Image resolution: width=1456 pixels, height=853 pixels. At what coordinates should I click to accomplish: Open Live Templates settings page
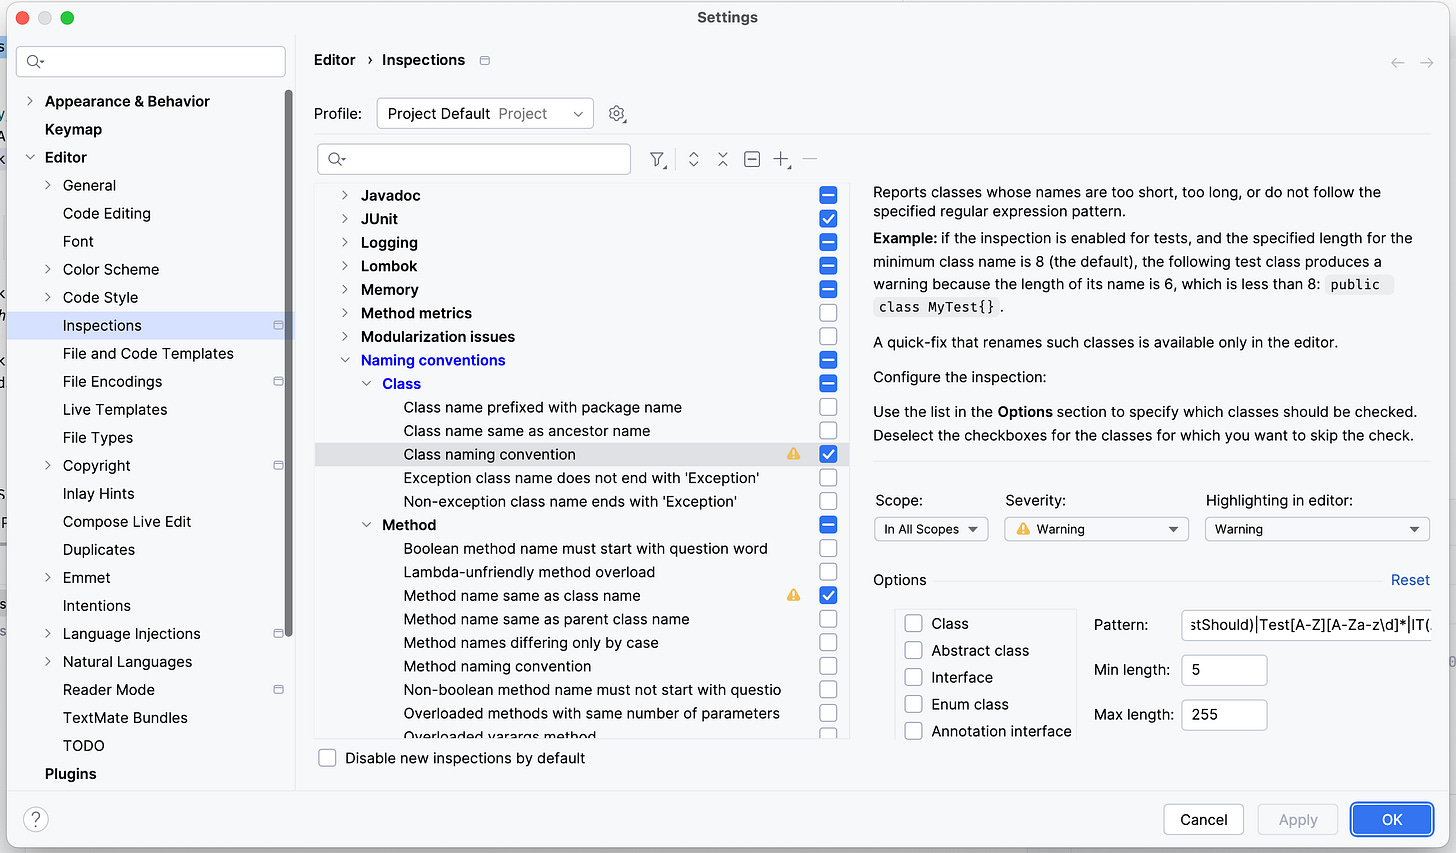click(x=115, y=409)
